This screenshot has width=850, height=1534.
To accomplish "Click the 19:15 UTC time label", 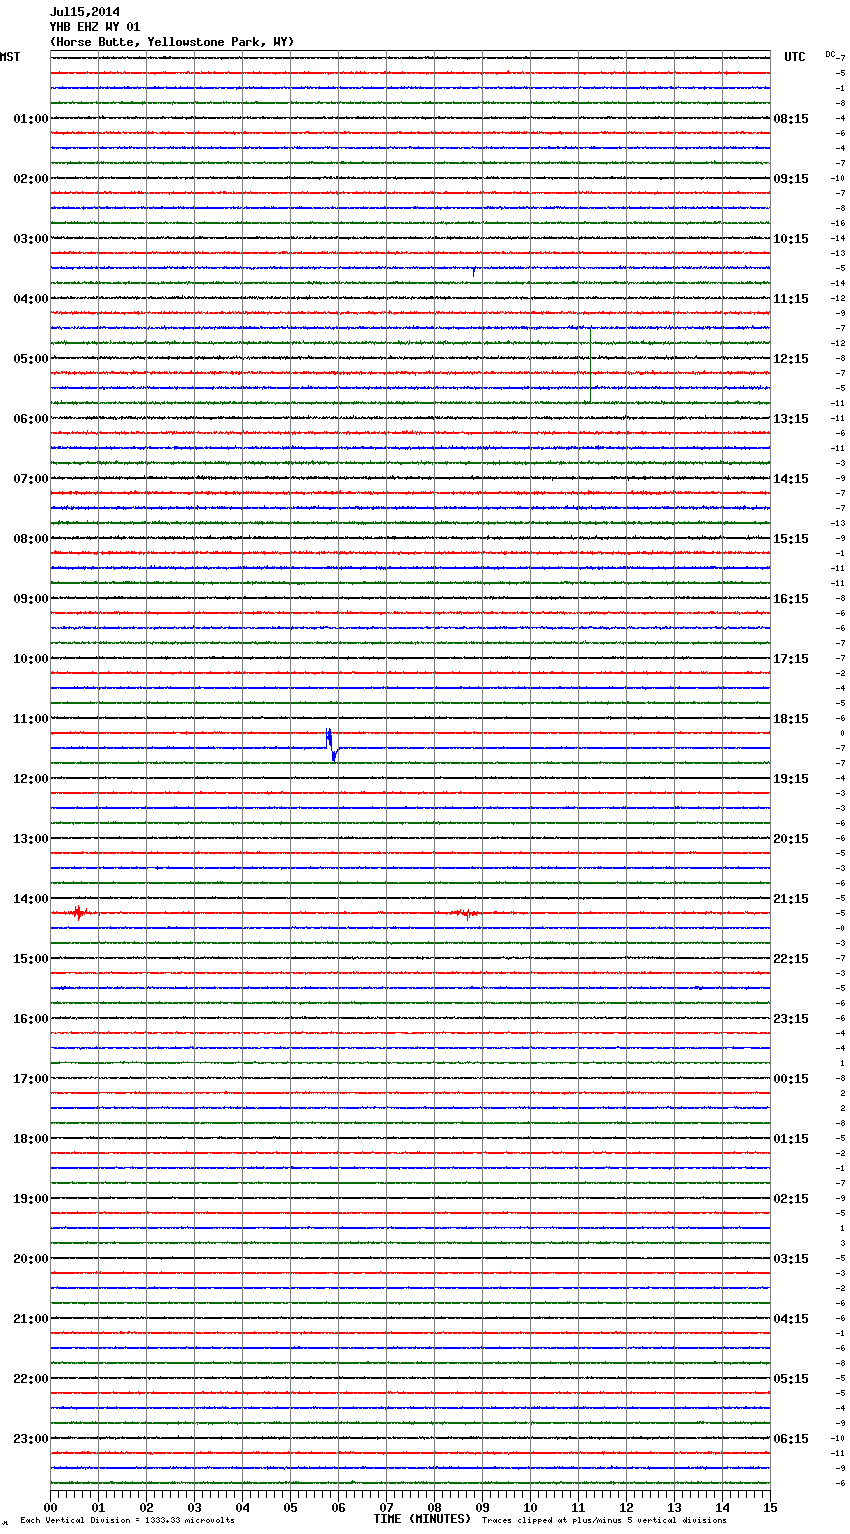I will 791,779.
